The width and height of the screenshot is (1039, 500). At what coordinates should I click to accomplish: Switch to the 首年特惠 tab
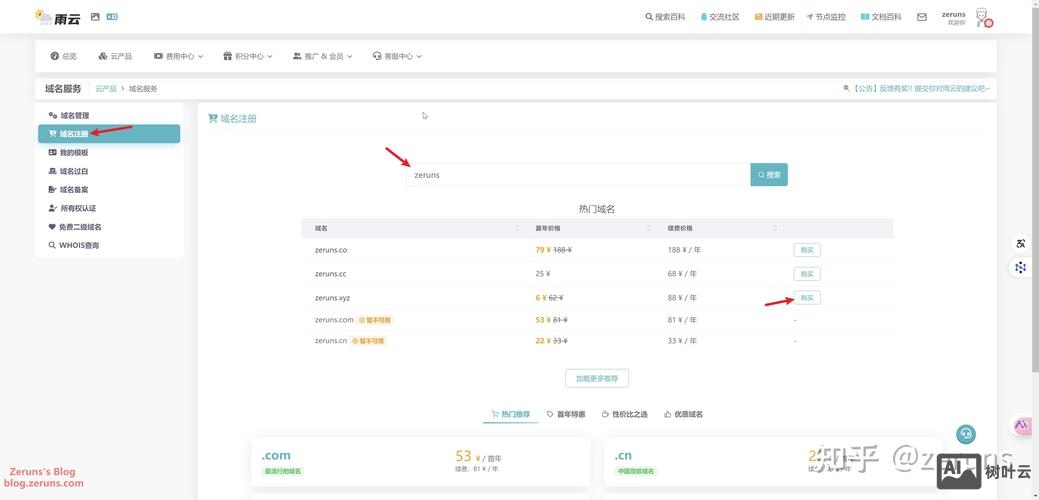[x=566, y=415]
